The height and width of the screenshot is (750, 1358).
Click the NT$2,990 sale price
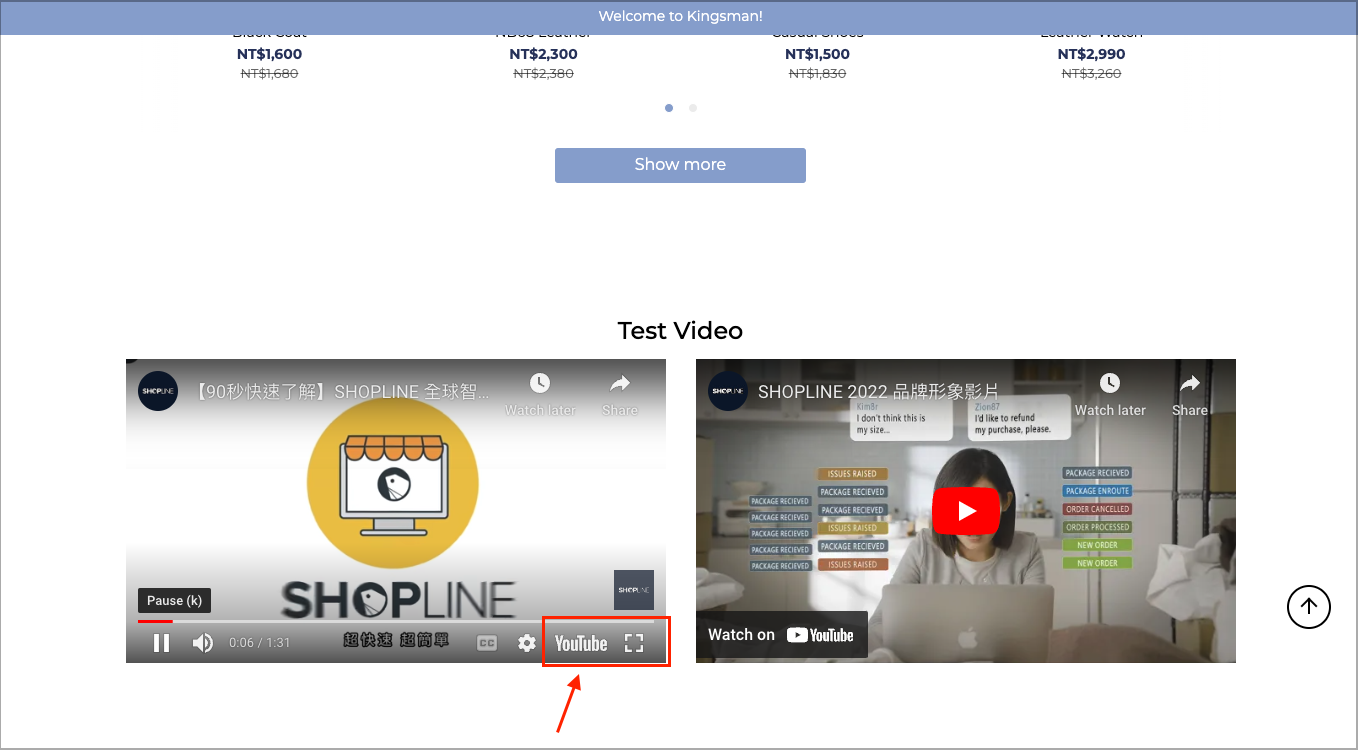pos(1091,54)
